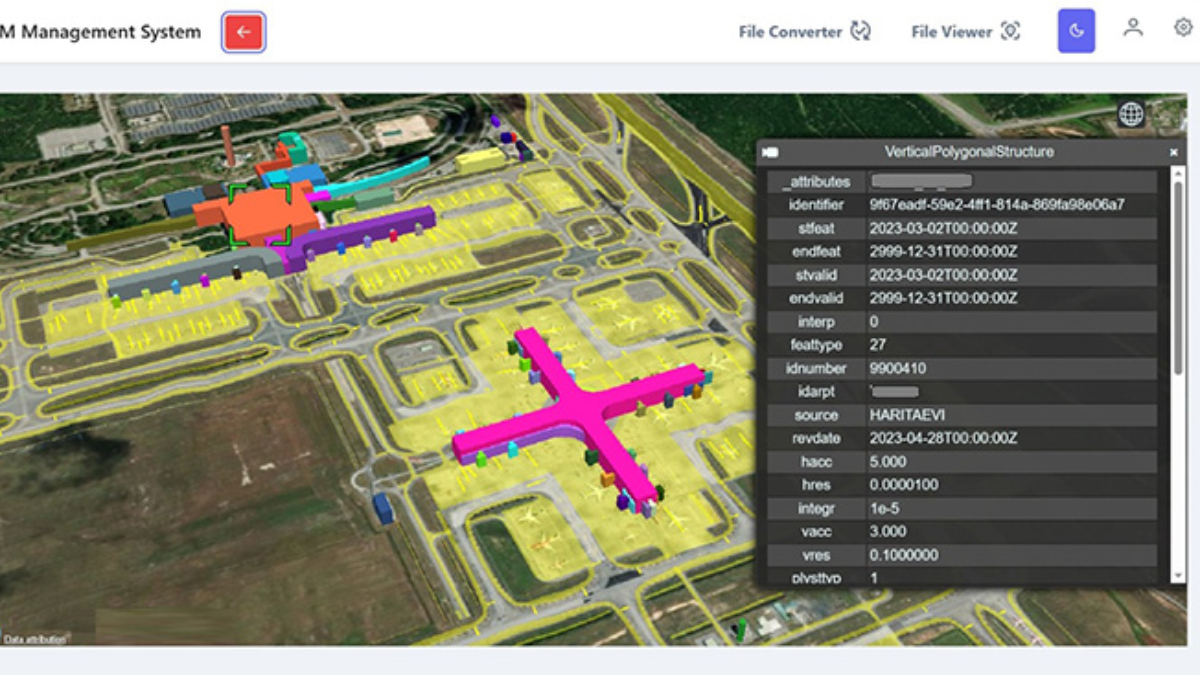Click the red back arrow button
Image resolution: width=1200 pixels, height=675 pixels.
coord(243,32)
